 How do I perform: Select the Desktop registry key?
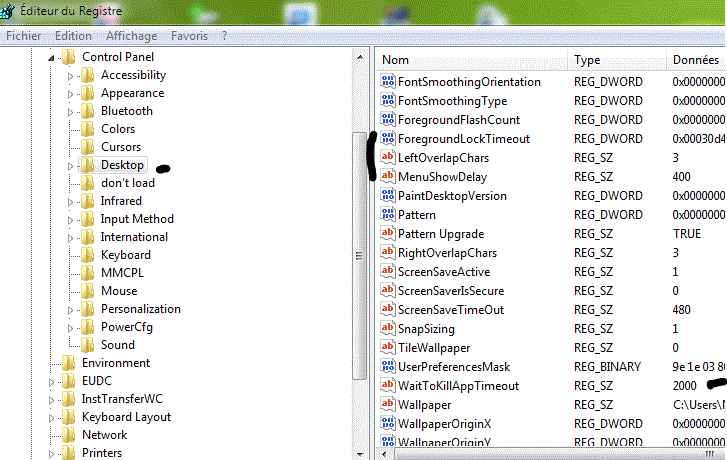click(122, 165)
